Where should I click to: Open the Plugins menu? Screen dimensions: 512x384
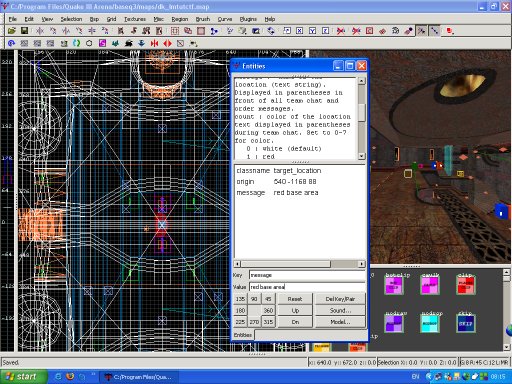pos(248,19)
